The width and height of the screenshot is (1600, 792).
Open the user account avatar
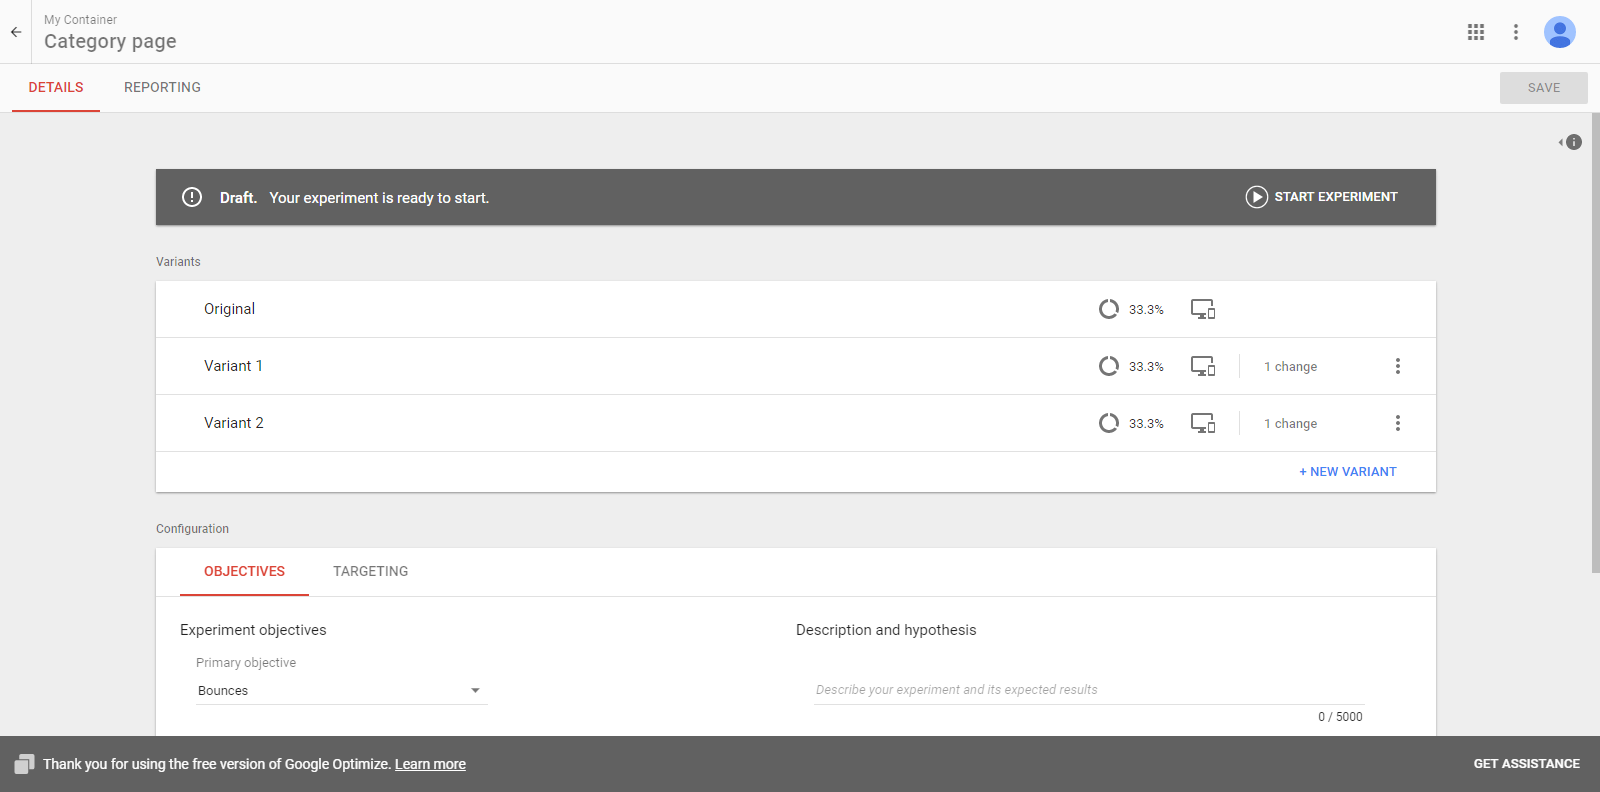[1559, 32]
